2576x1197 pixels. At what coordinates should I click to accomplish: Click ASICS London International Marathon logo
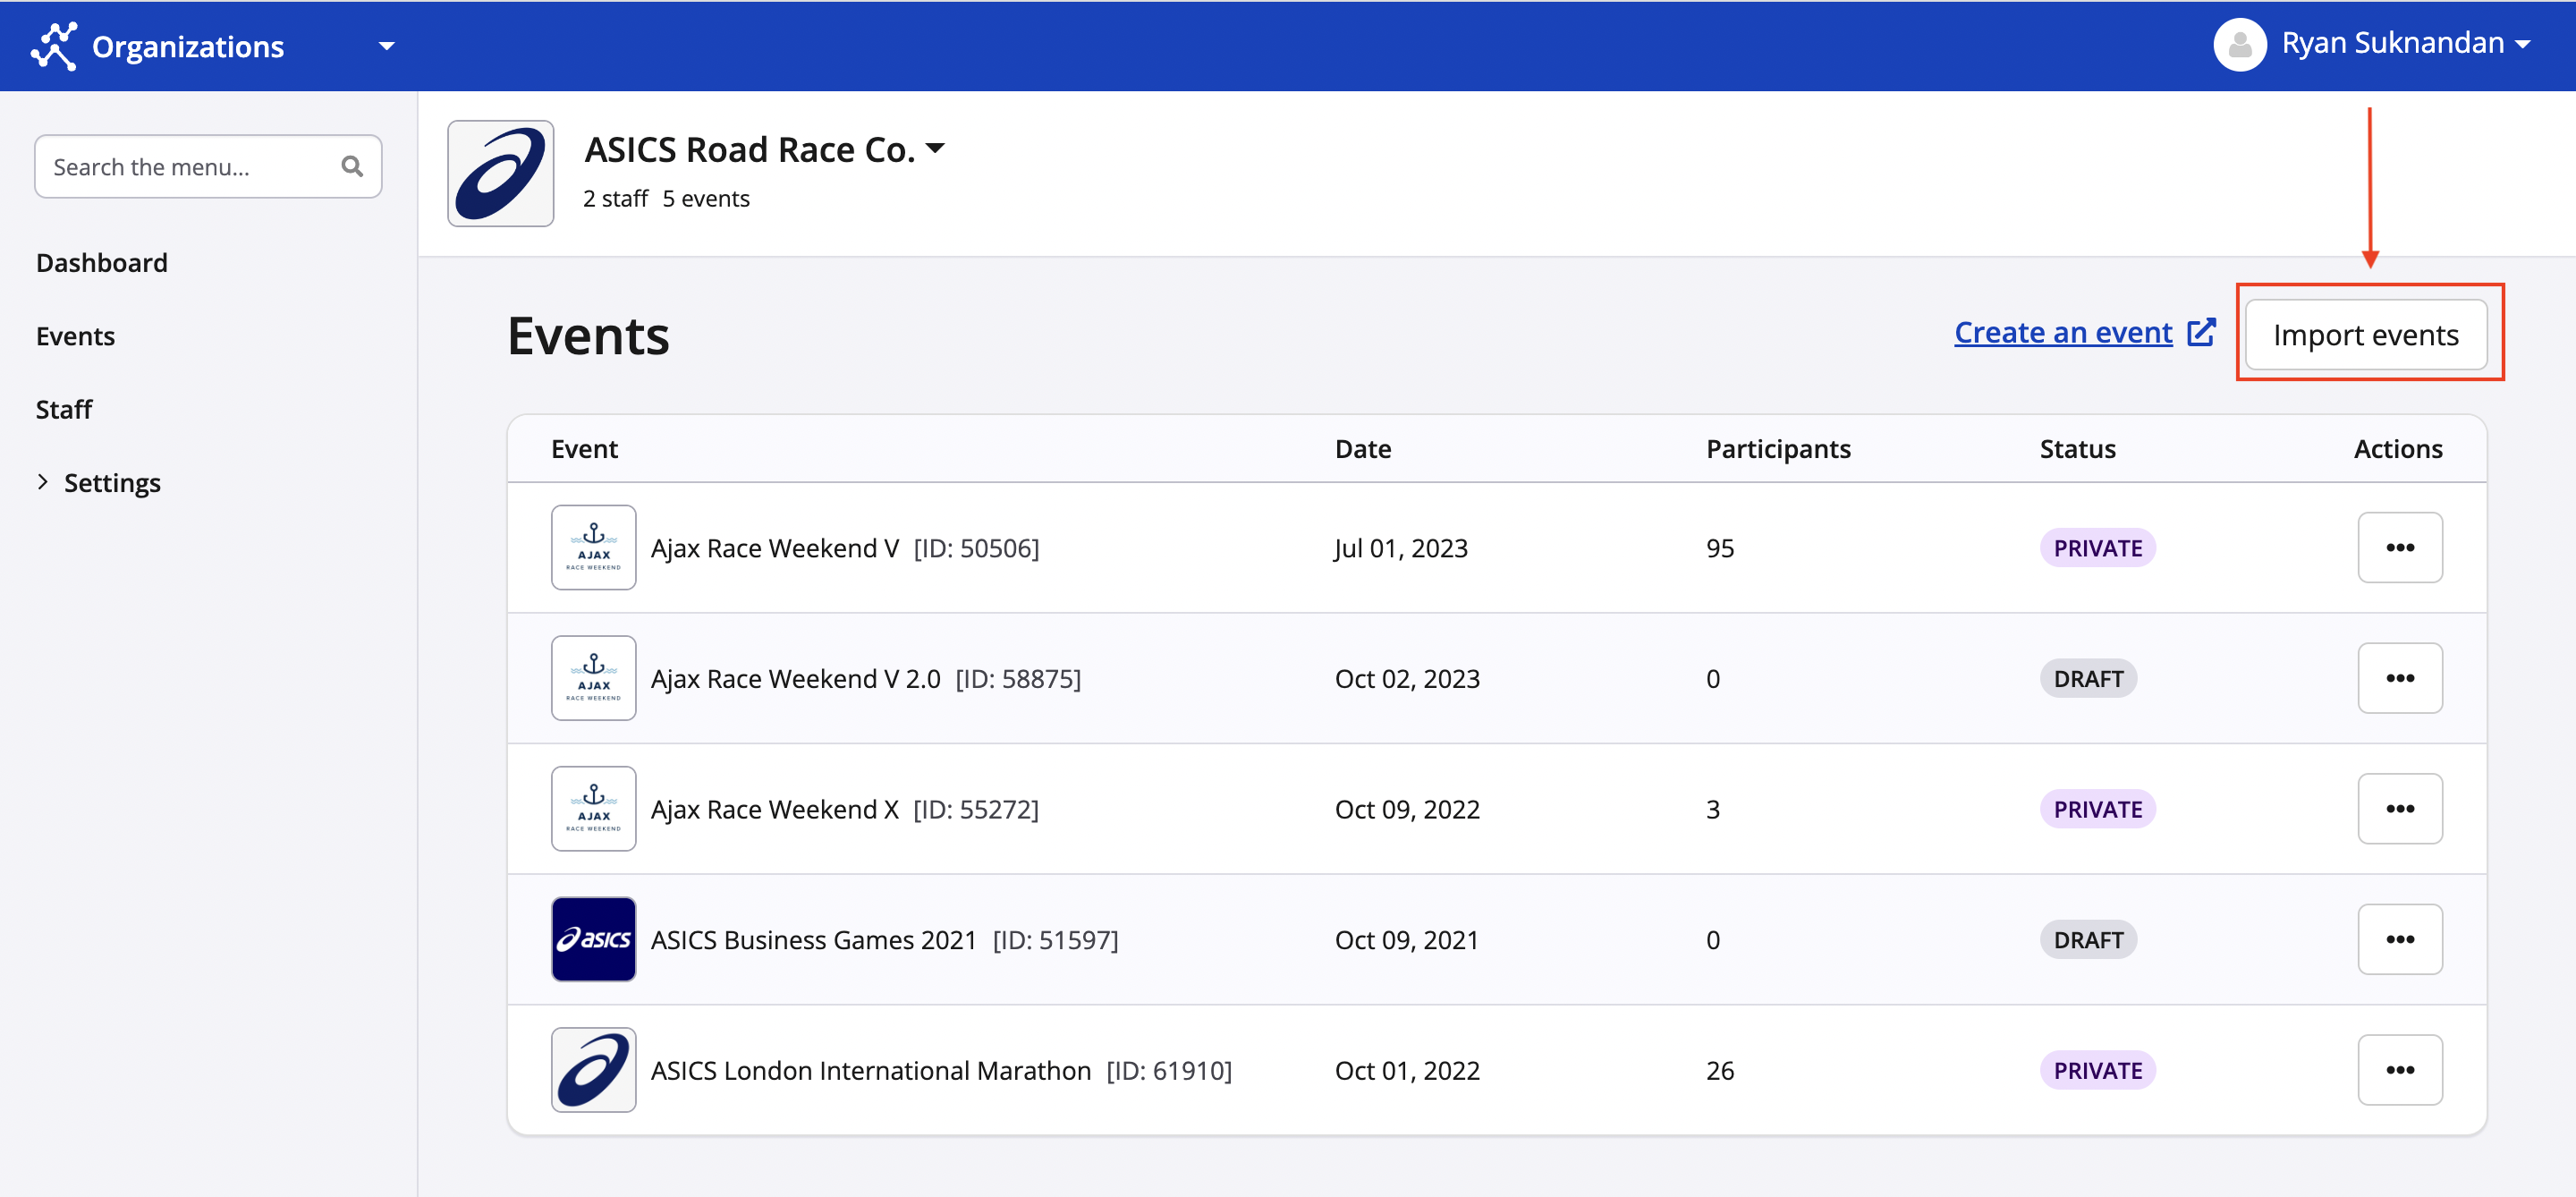(x=594, y=1070)
